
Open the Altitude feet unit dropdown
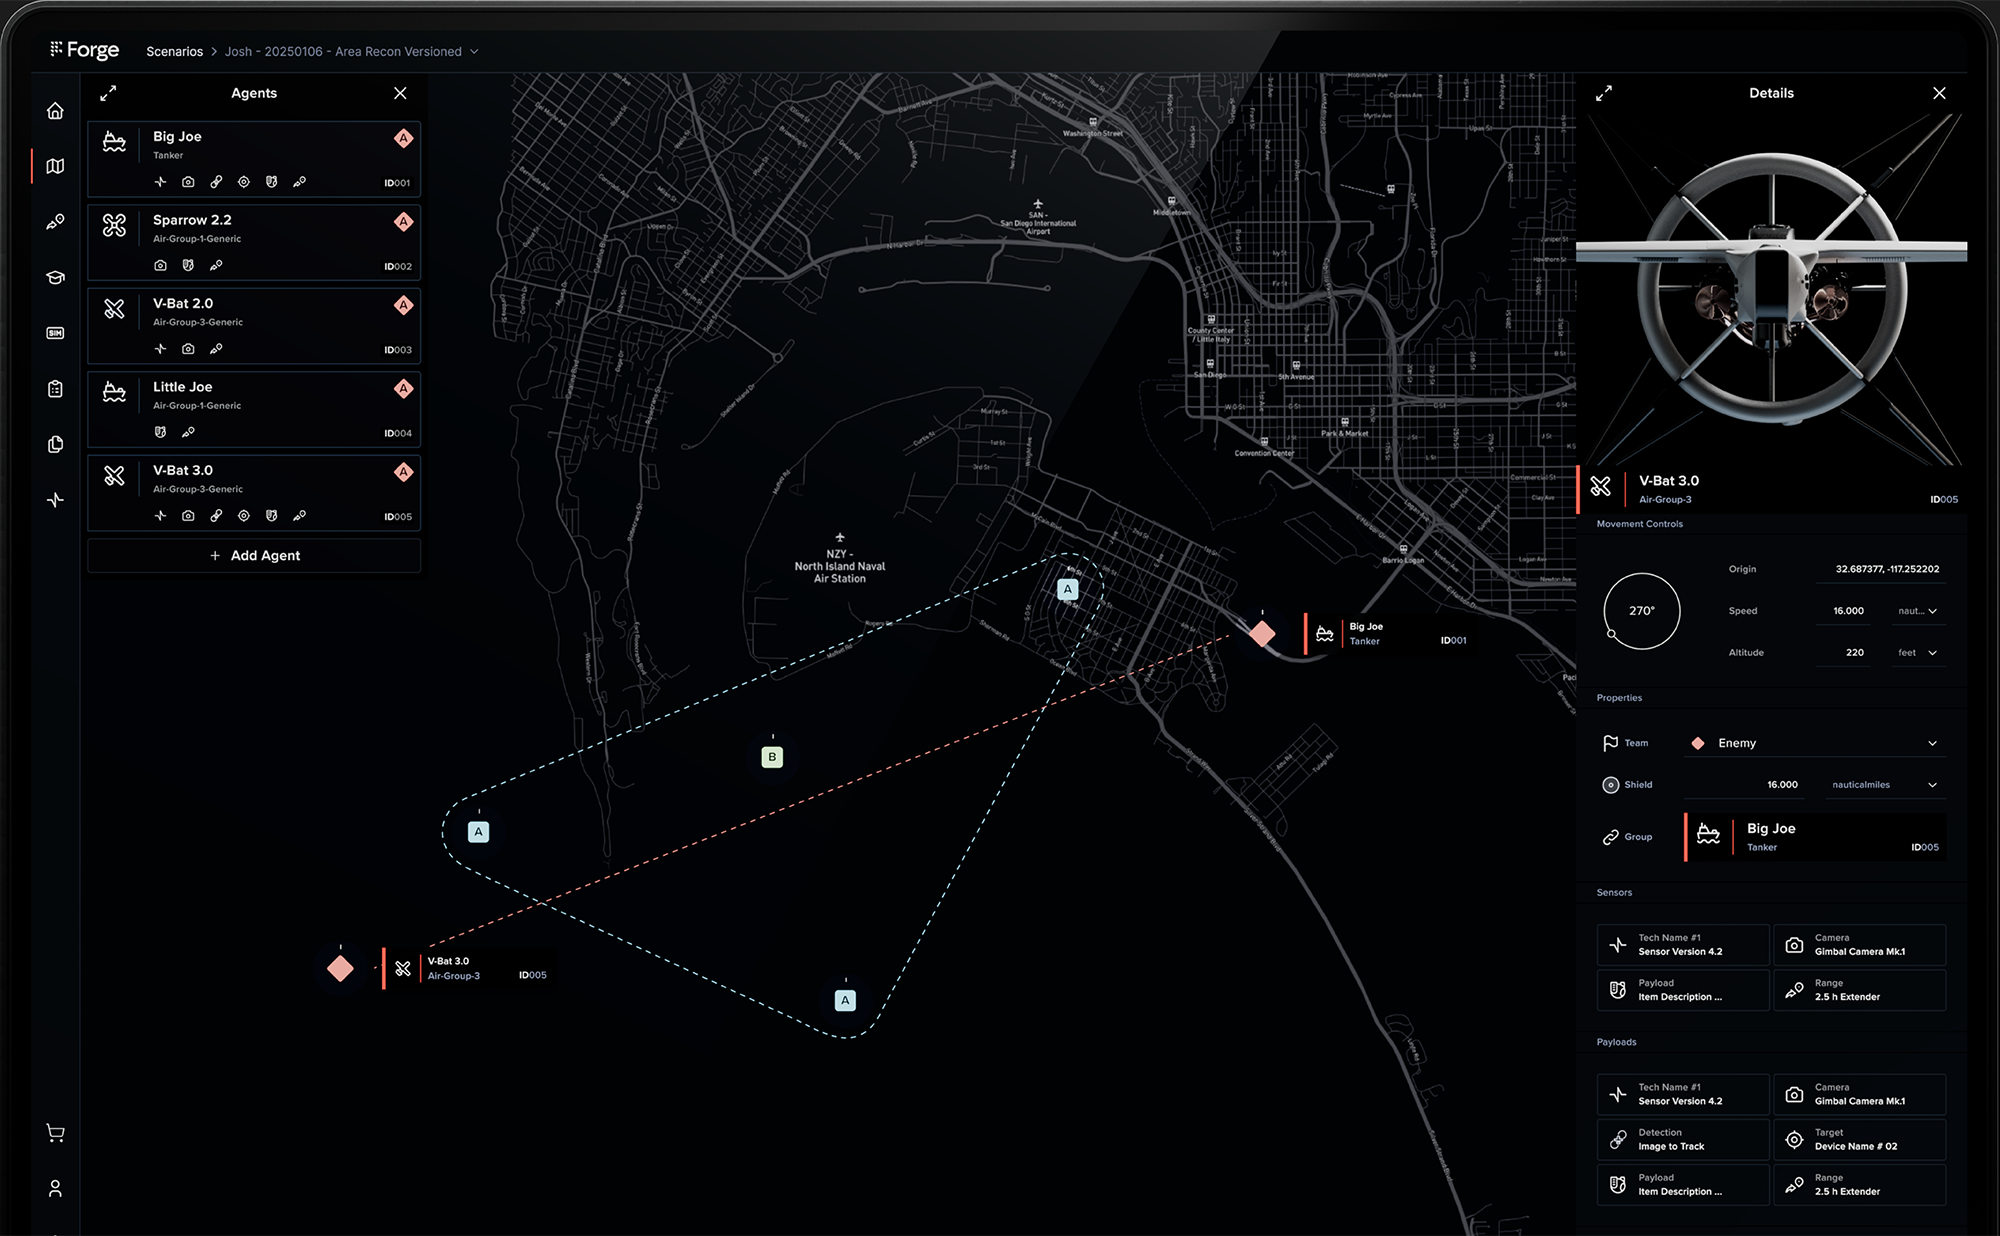click(x=1918, y=653)
